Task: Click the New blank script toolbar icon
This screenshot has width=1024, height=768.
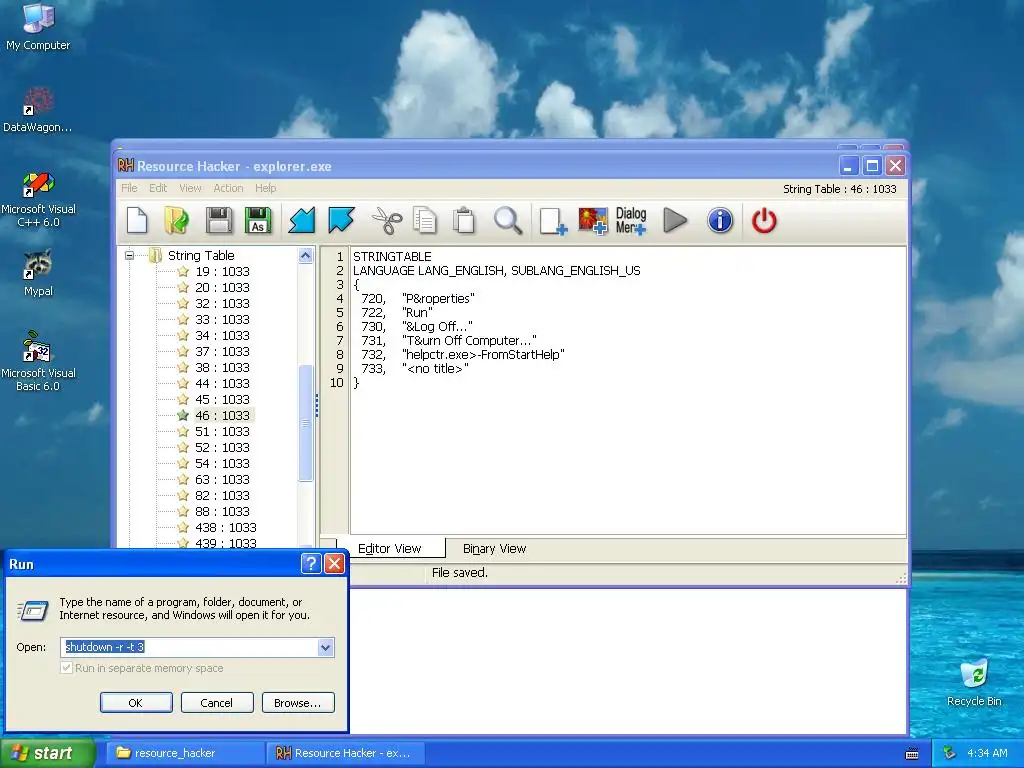Action: (x=137, y=220)
